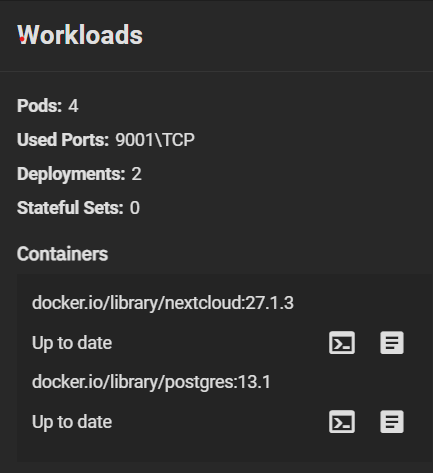Screen dimensions: 433x473
Task: View logs for the postgres container
Action: (x=392, y=422)
